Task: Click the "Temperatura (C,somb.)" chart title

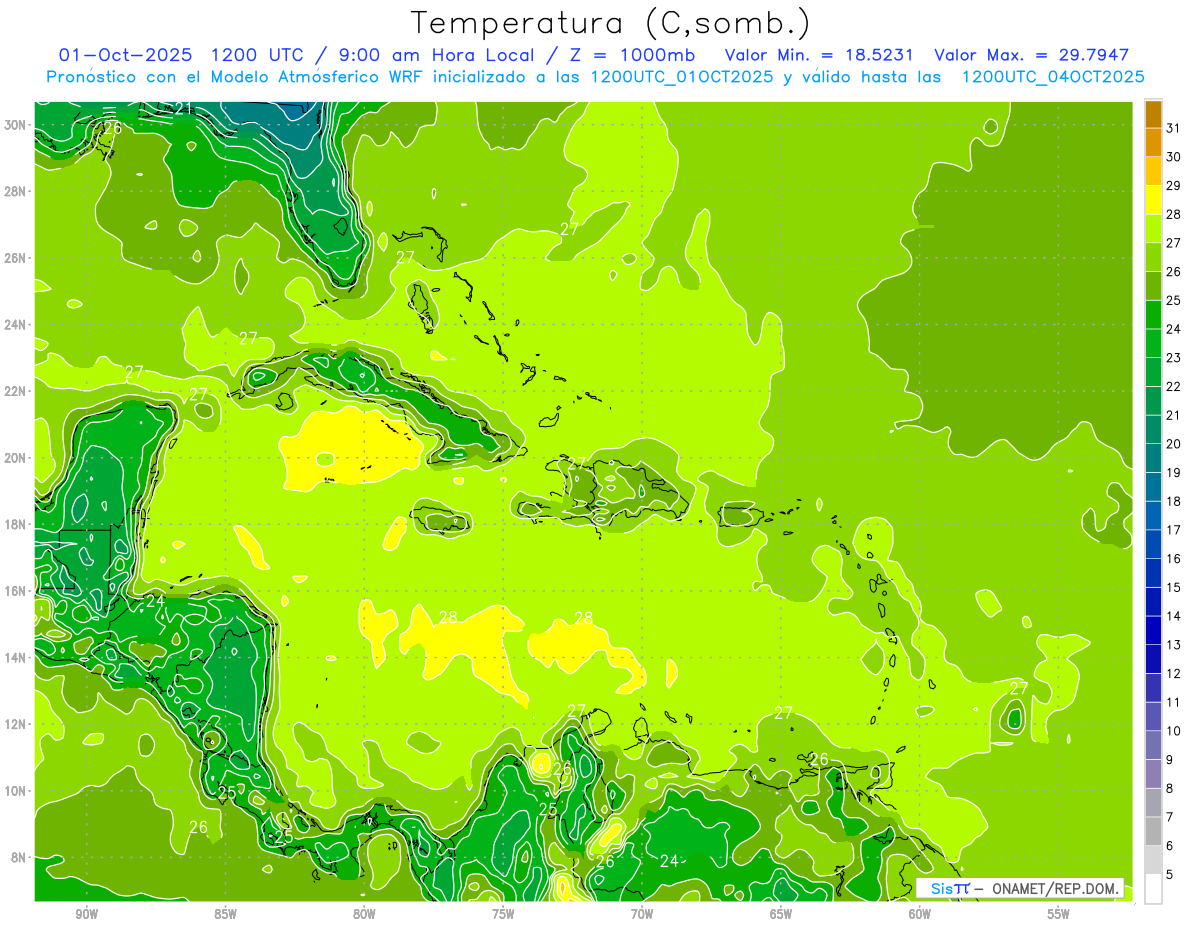Action: (x=611, y=23)
